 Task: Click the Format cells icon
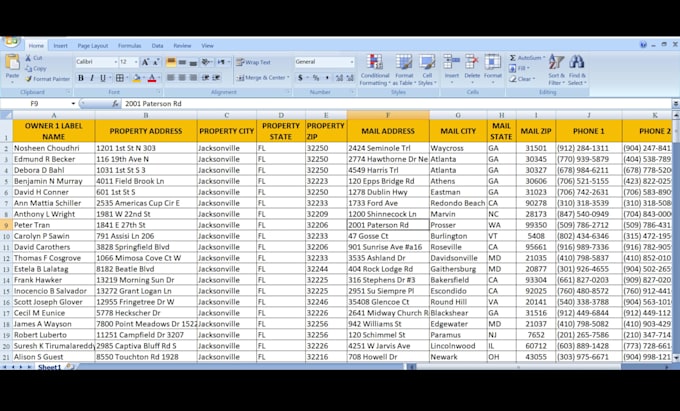point(493,62)
